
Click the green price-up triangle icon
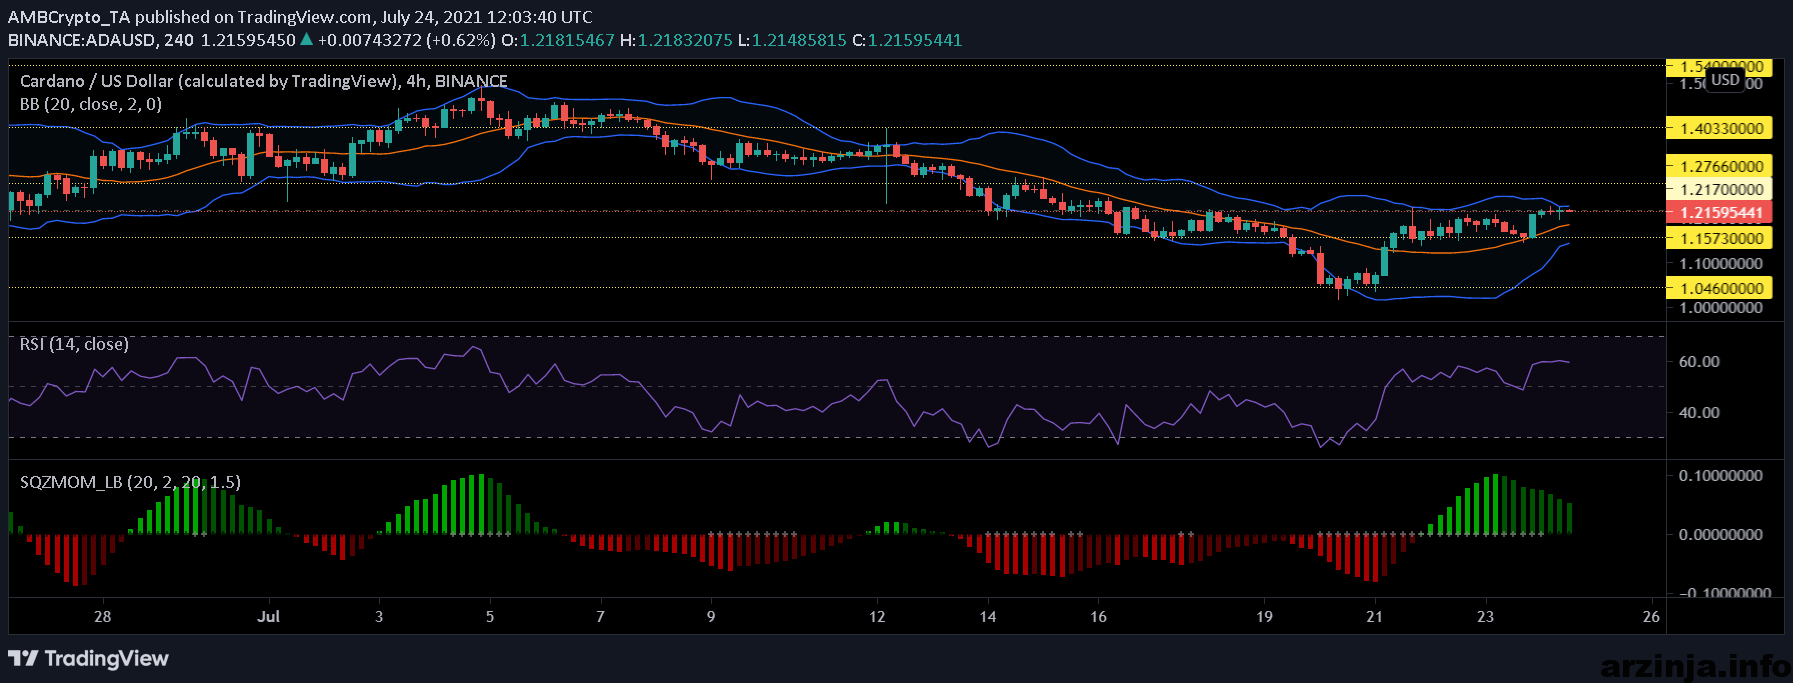tap(307, 40)
